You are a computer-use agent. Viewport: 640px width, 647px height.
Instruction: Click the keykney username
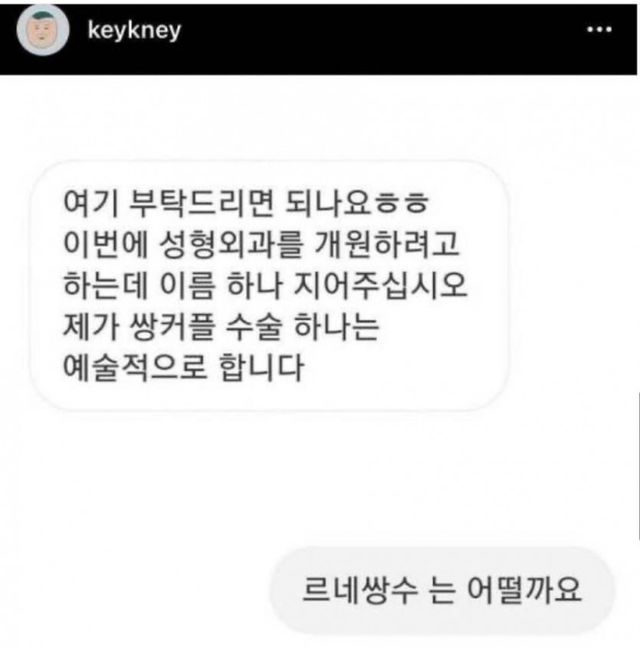(x=134, y=30)
